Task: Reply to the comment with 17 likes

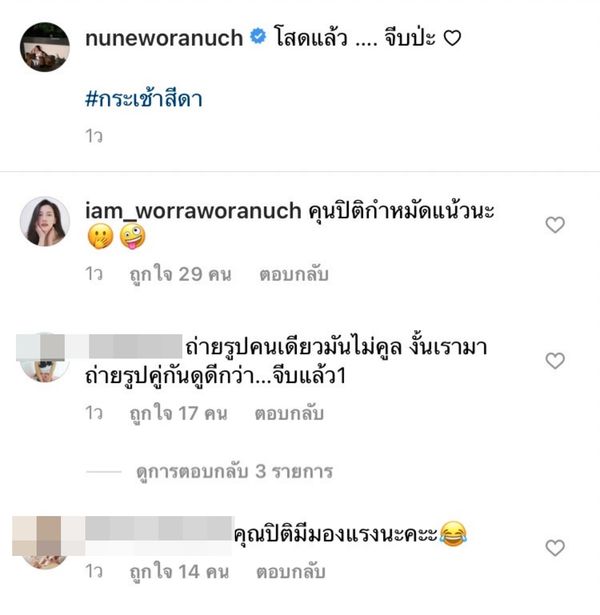Action: click(x=289, y=413)
